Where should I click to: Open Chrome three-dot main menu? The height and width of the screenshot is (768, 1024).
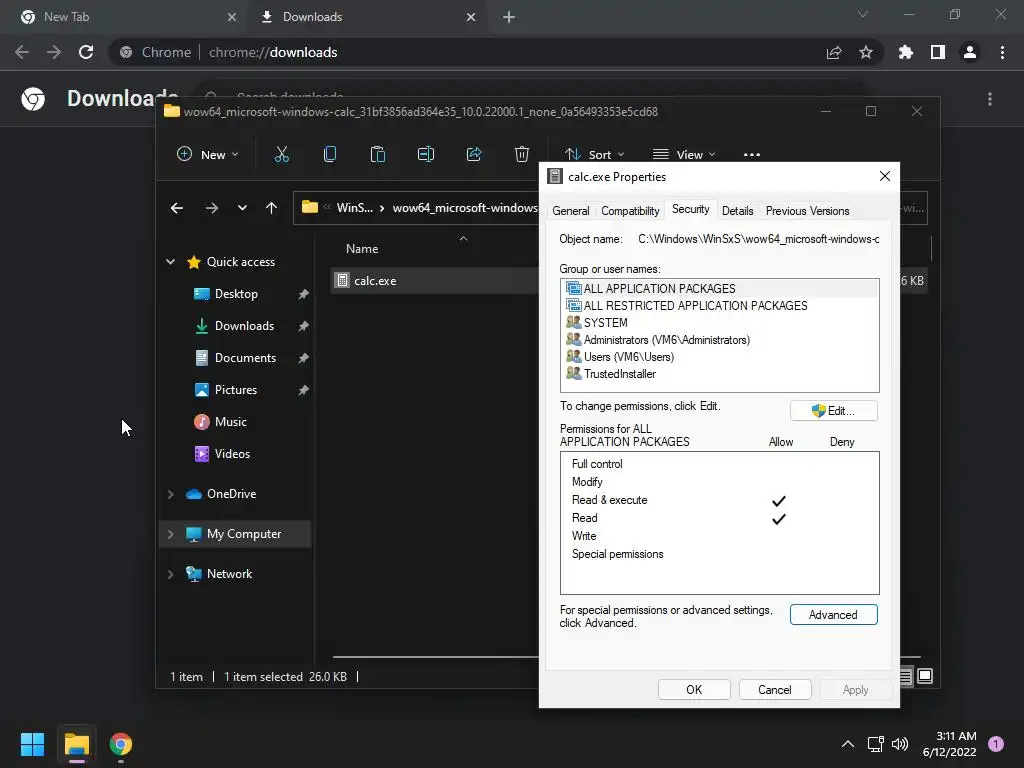1002,52
